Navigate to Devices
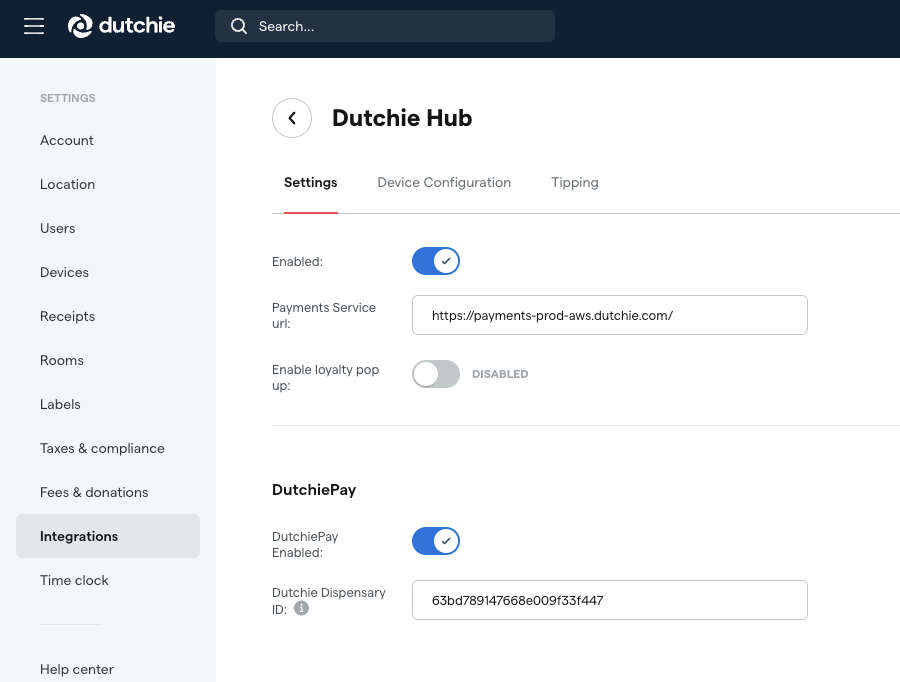This screenshot has height=682, width=900. point(64,273)
